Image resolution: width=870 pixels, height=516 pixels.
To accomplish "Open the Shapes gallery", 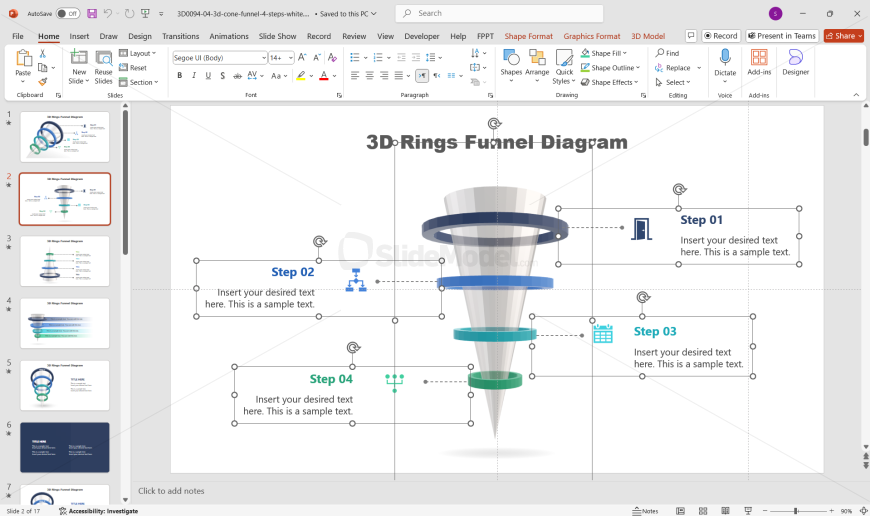I will click(511, 62).
